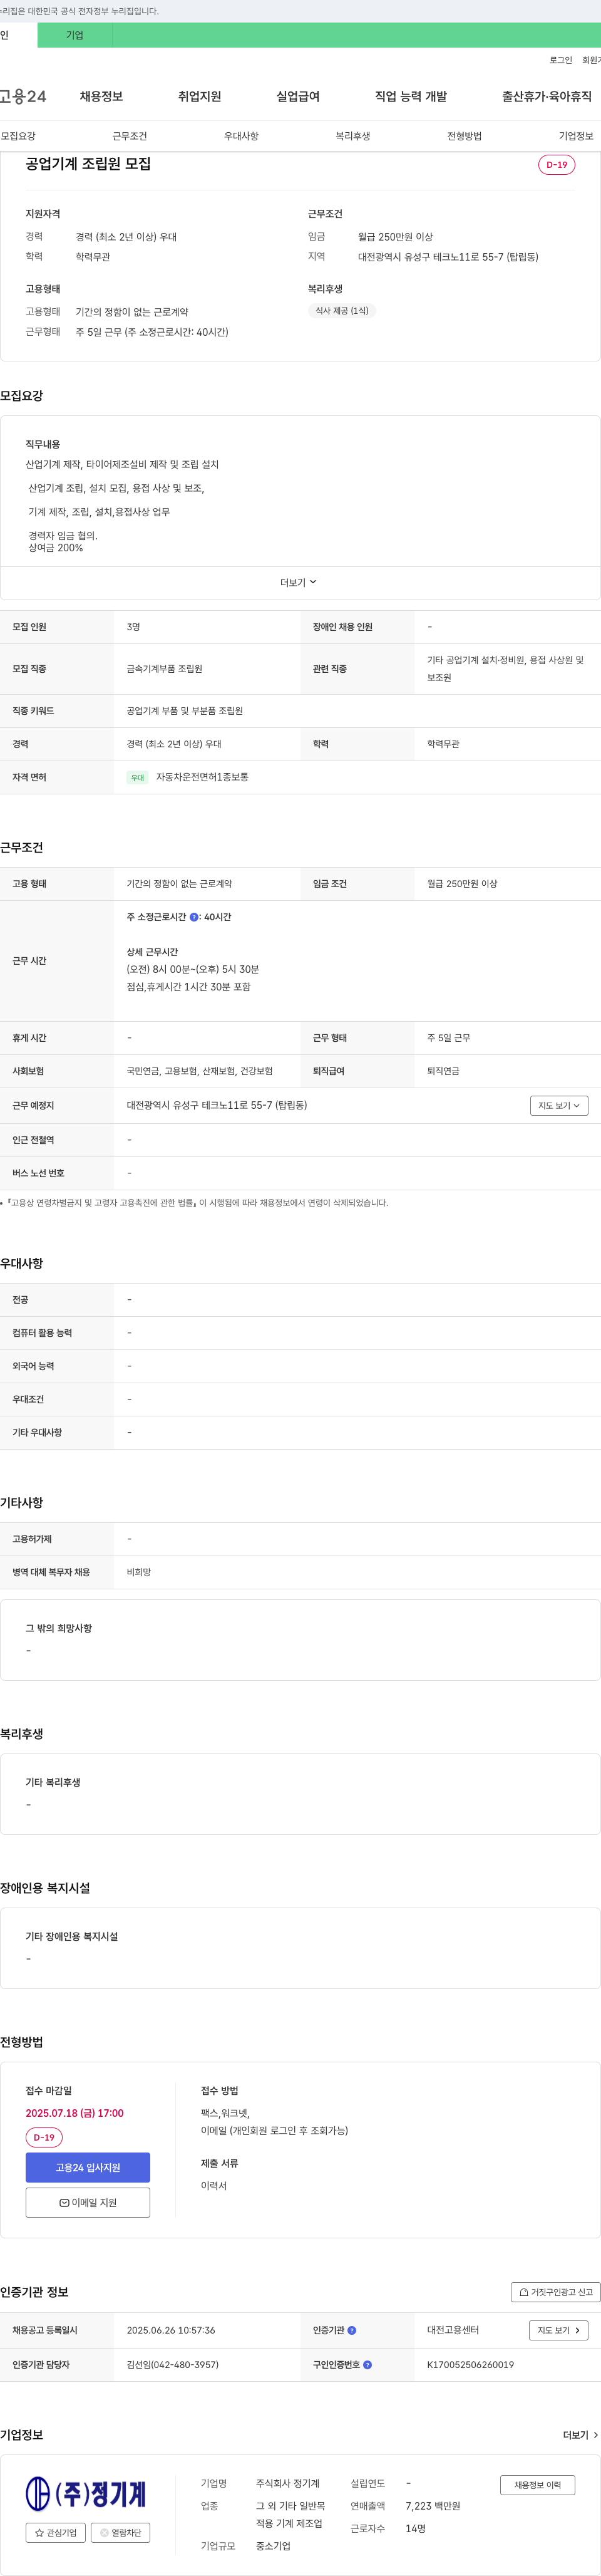Click the 고용24 site logo
Viewport: 601px width, 2576px height.
23,96
